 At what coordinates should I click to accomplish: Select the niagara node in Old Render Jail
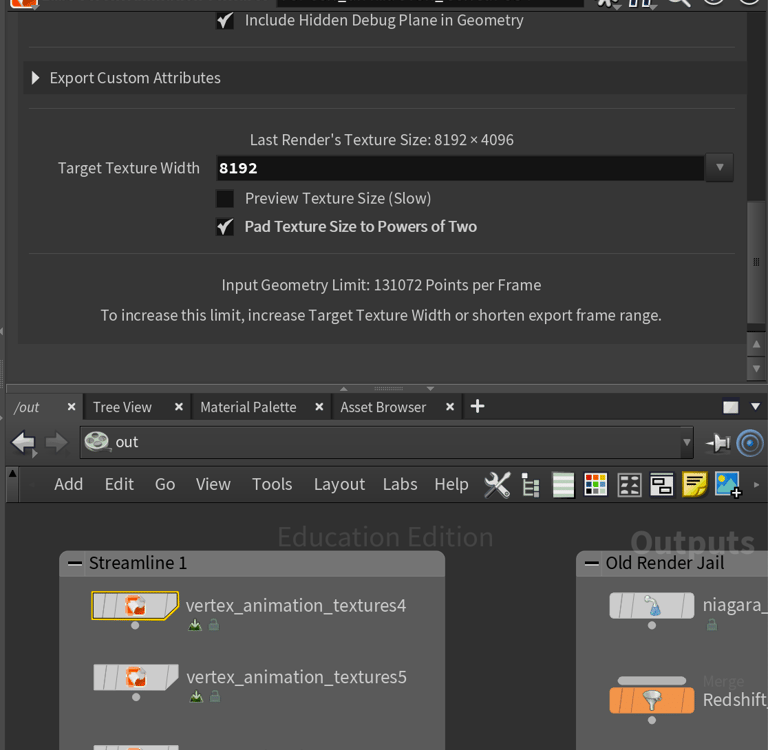coord(651,605)
